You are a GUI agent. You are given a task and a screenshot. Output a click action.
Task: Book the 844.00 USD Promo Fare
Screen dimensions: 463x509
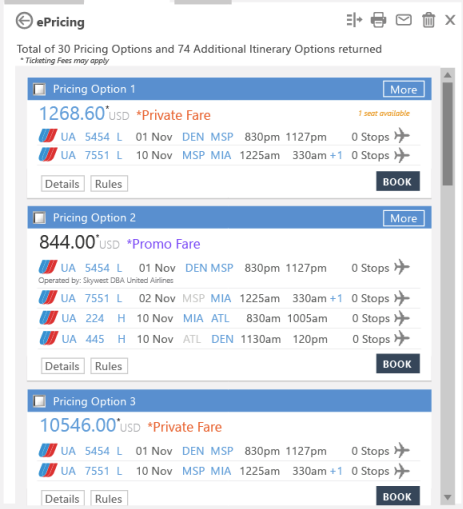(398, 364)
